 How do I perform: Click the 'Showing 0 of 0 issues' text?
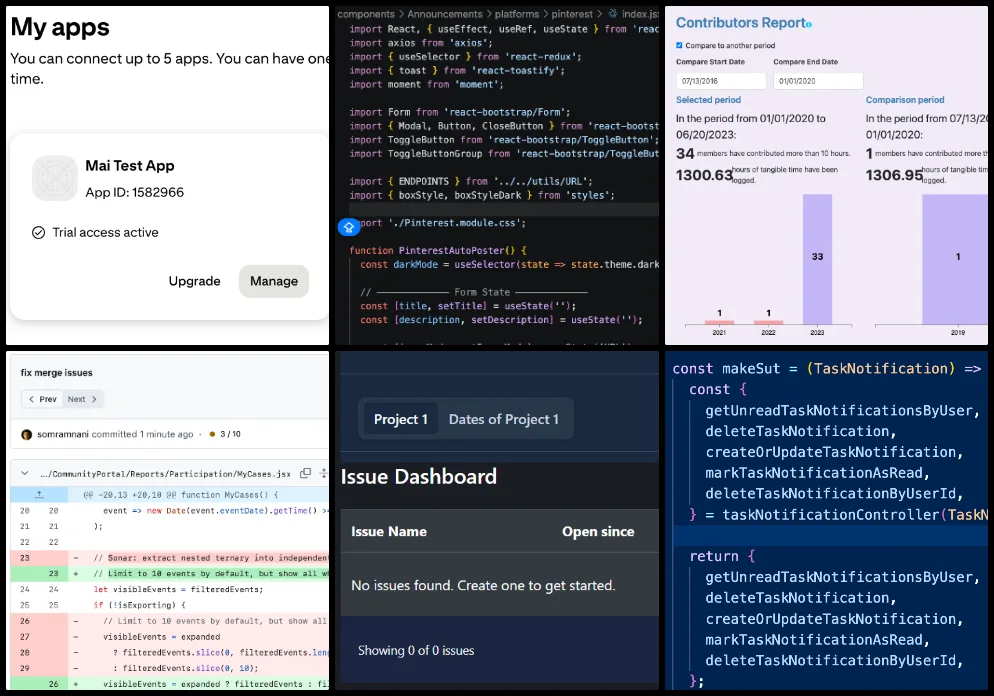416,650
